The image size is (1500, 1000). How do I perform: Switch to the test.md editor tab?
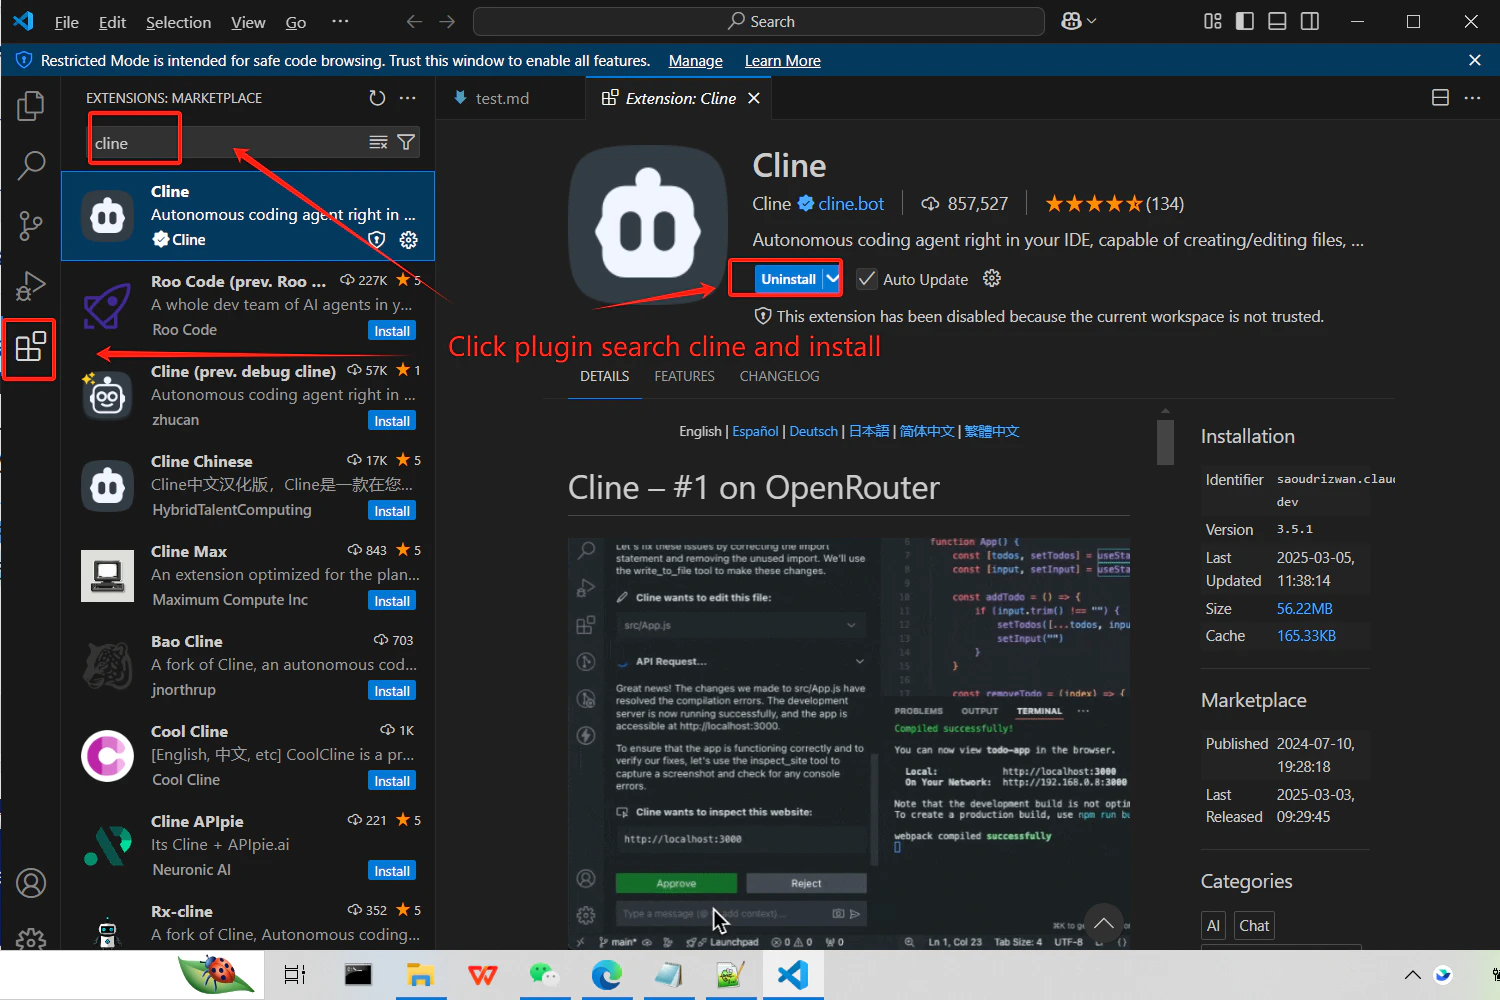pos(505,97)
